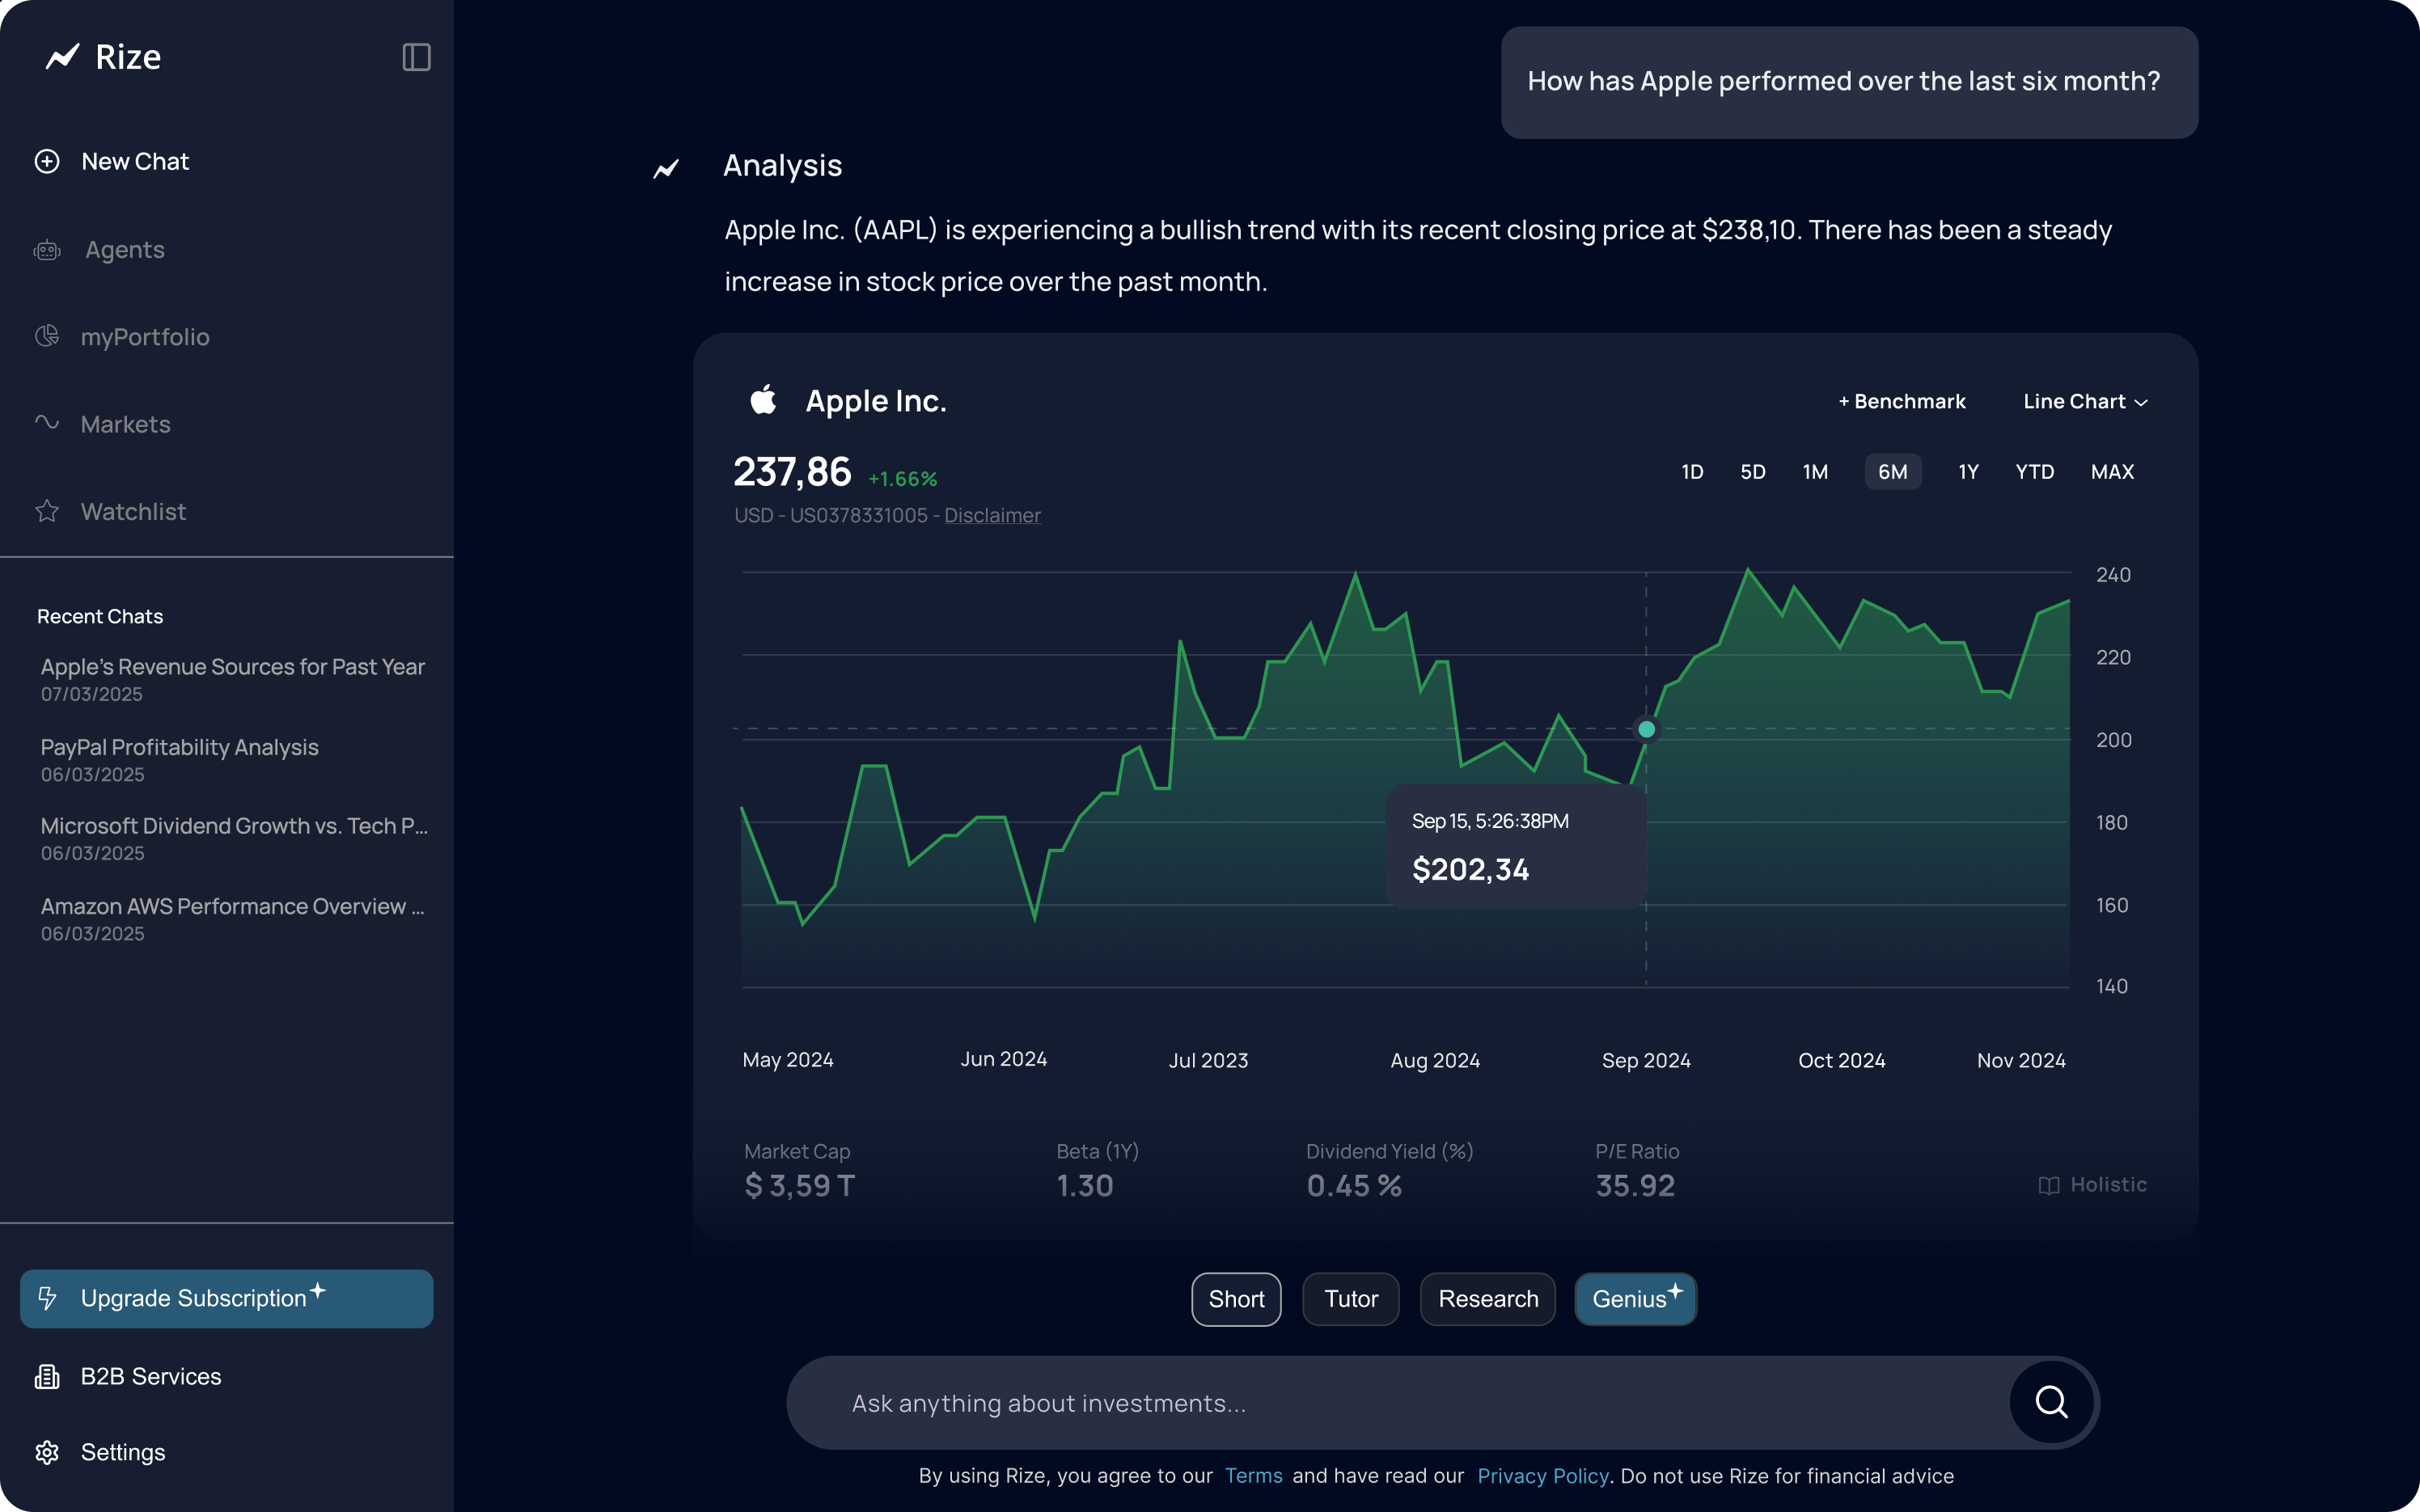Navigate to Agents section

tap(122, 249)
